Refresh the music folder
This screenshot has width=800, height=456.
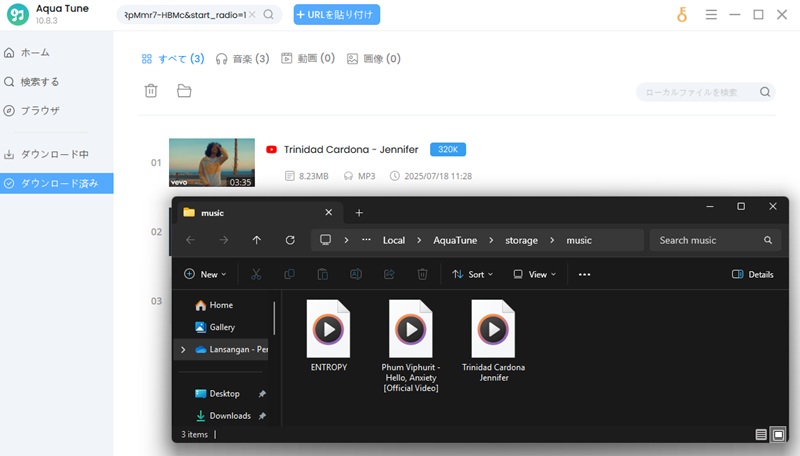[290, 240]
